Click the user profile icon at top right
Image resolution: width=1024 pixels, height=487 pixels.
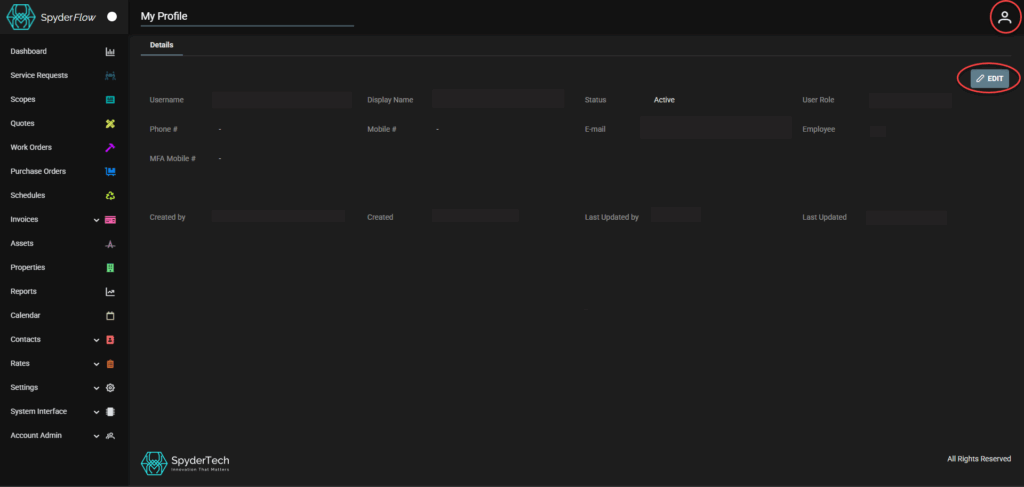pos(1005,17)
